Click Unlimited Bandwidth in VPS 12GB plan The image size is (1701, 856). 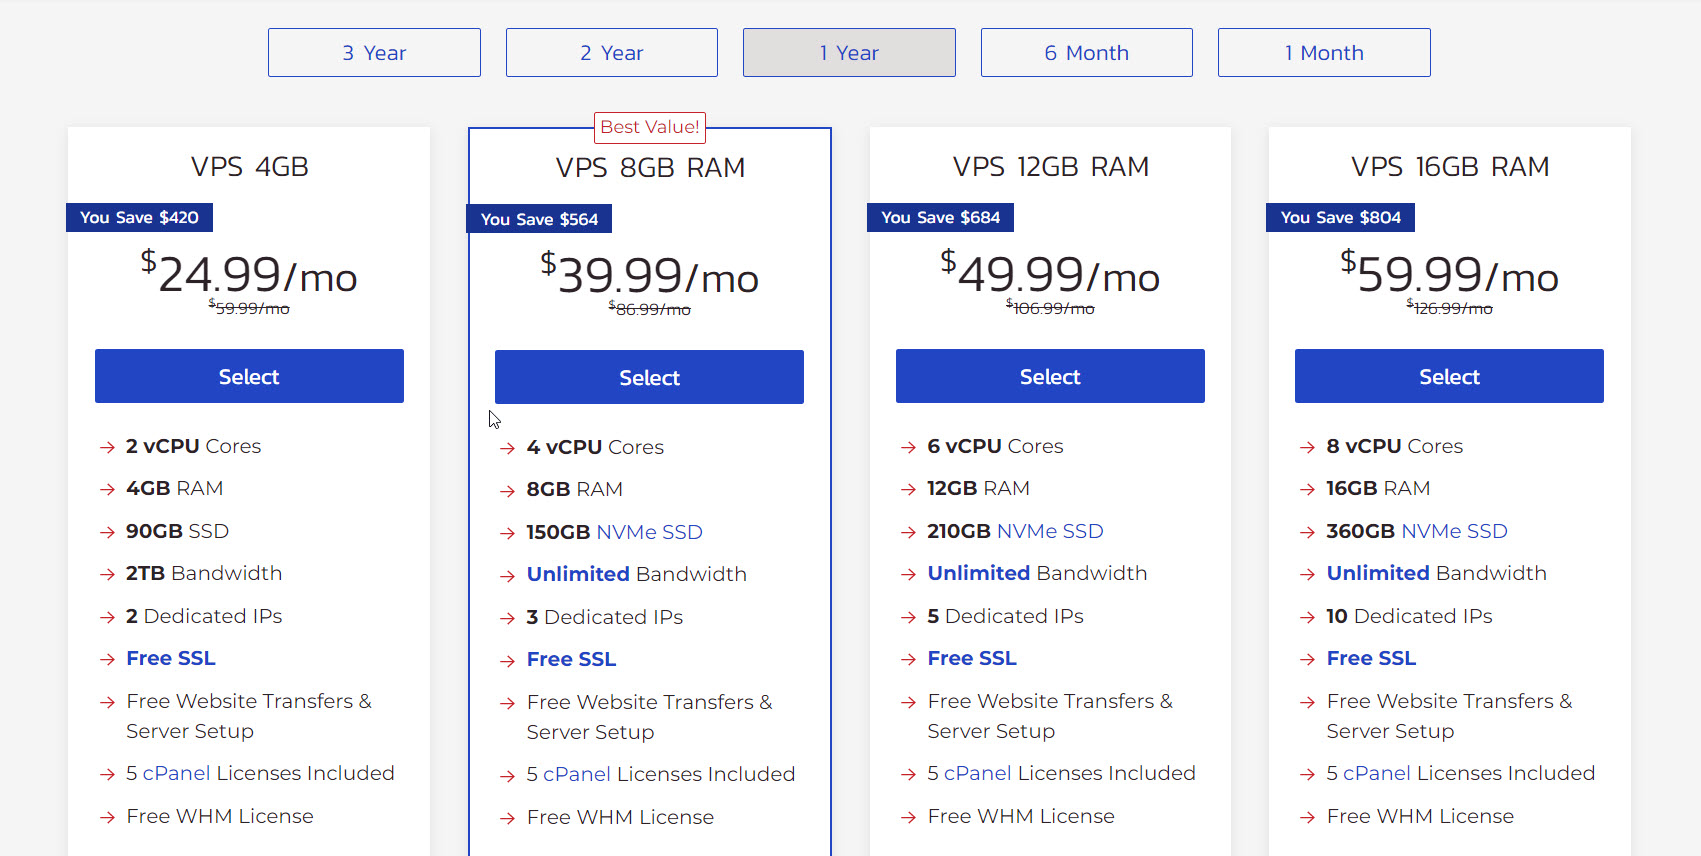coord(978,573)
